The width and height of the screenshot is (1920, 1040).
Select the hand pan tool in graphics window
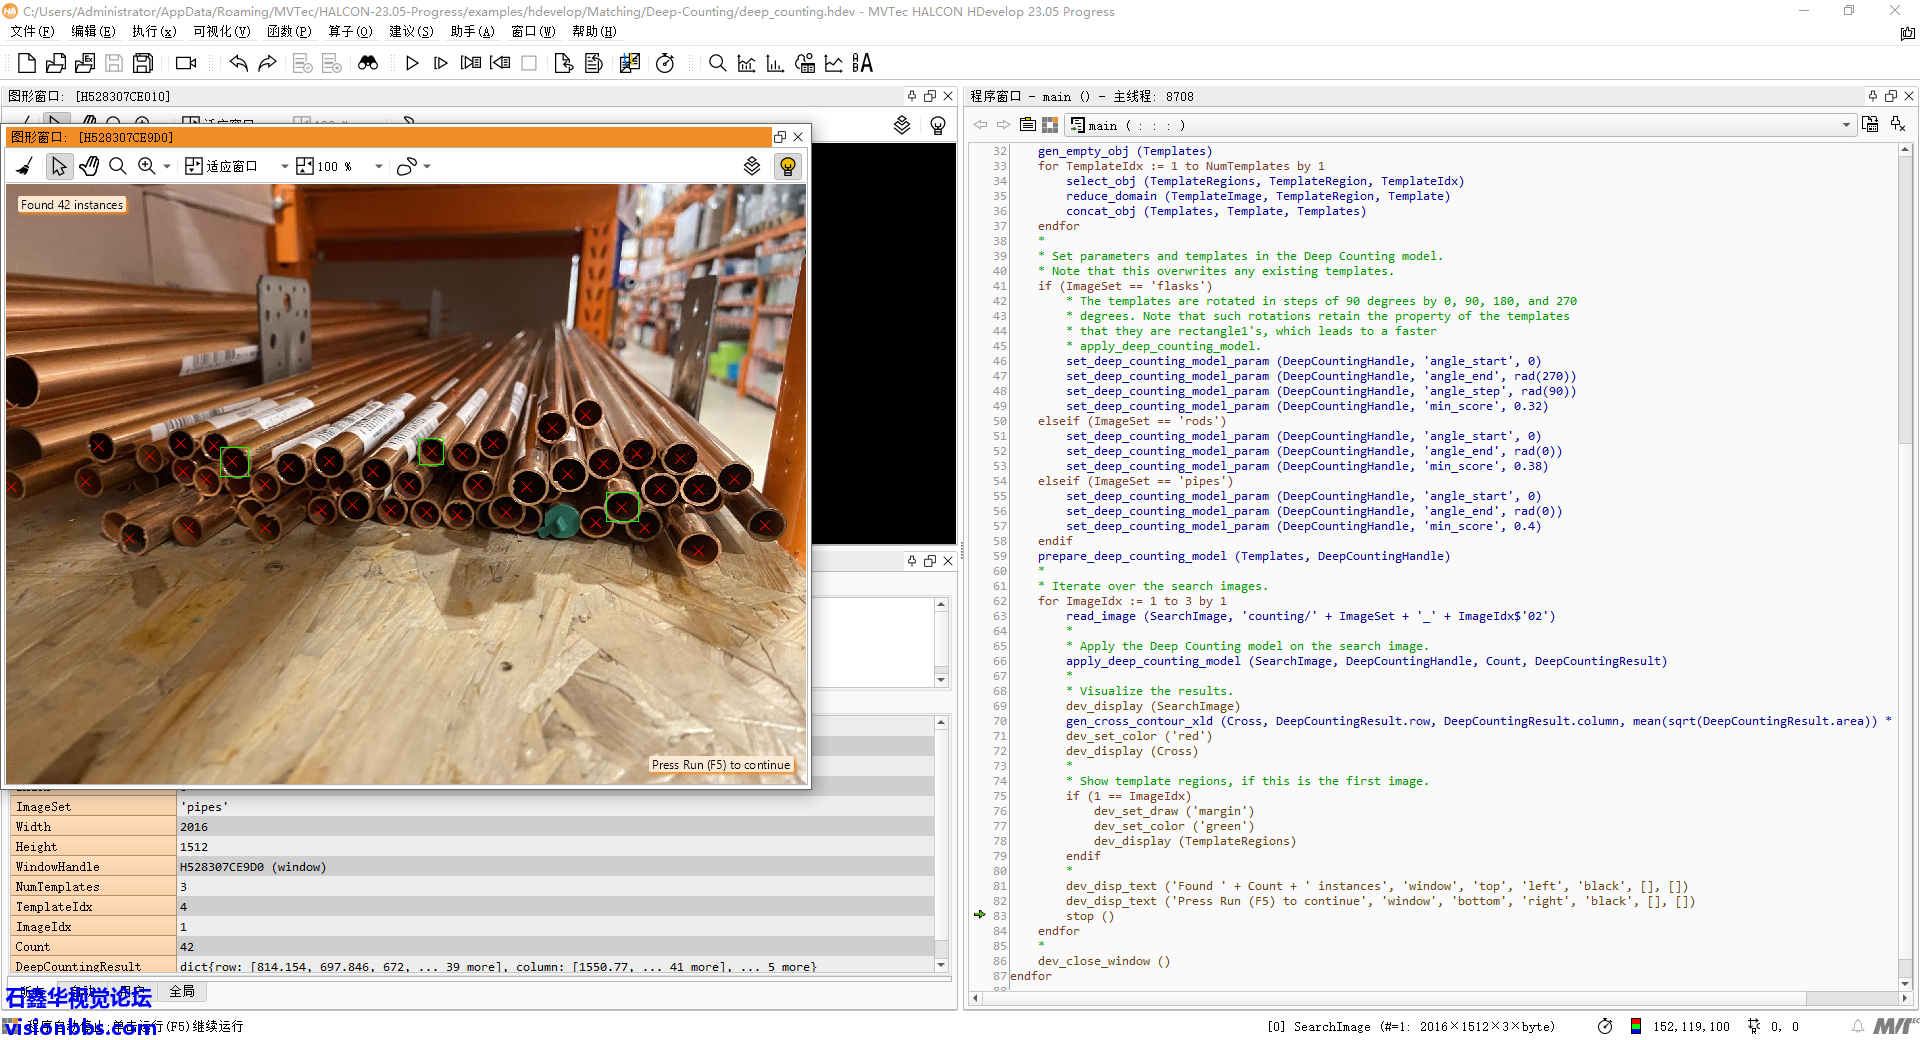click(89, 166)
